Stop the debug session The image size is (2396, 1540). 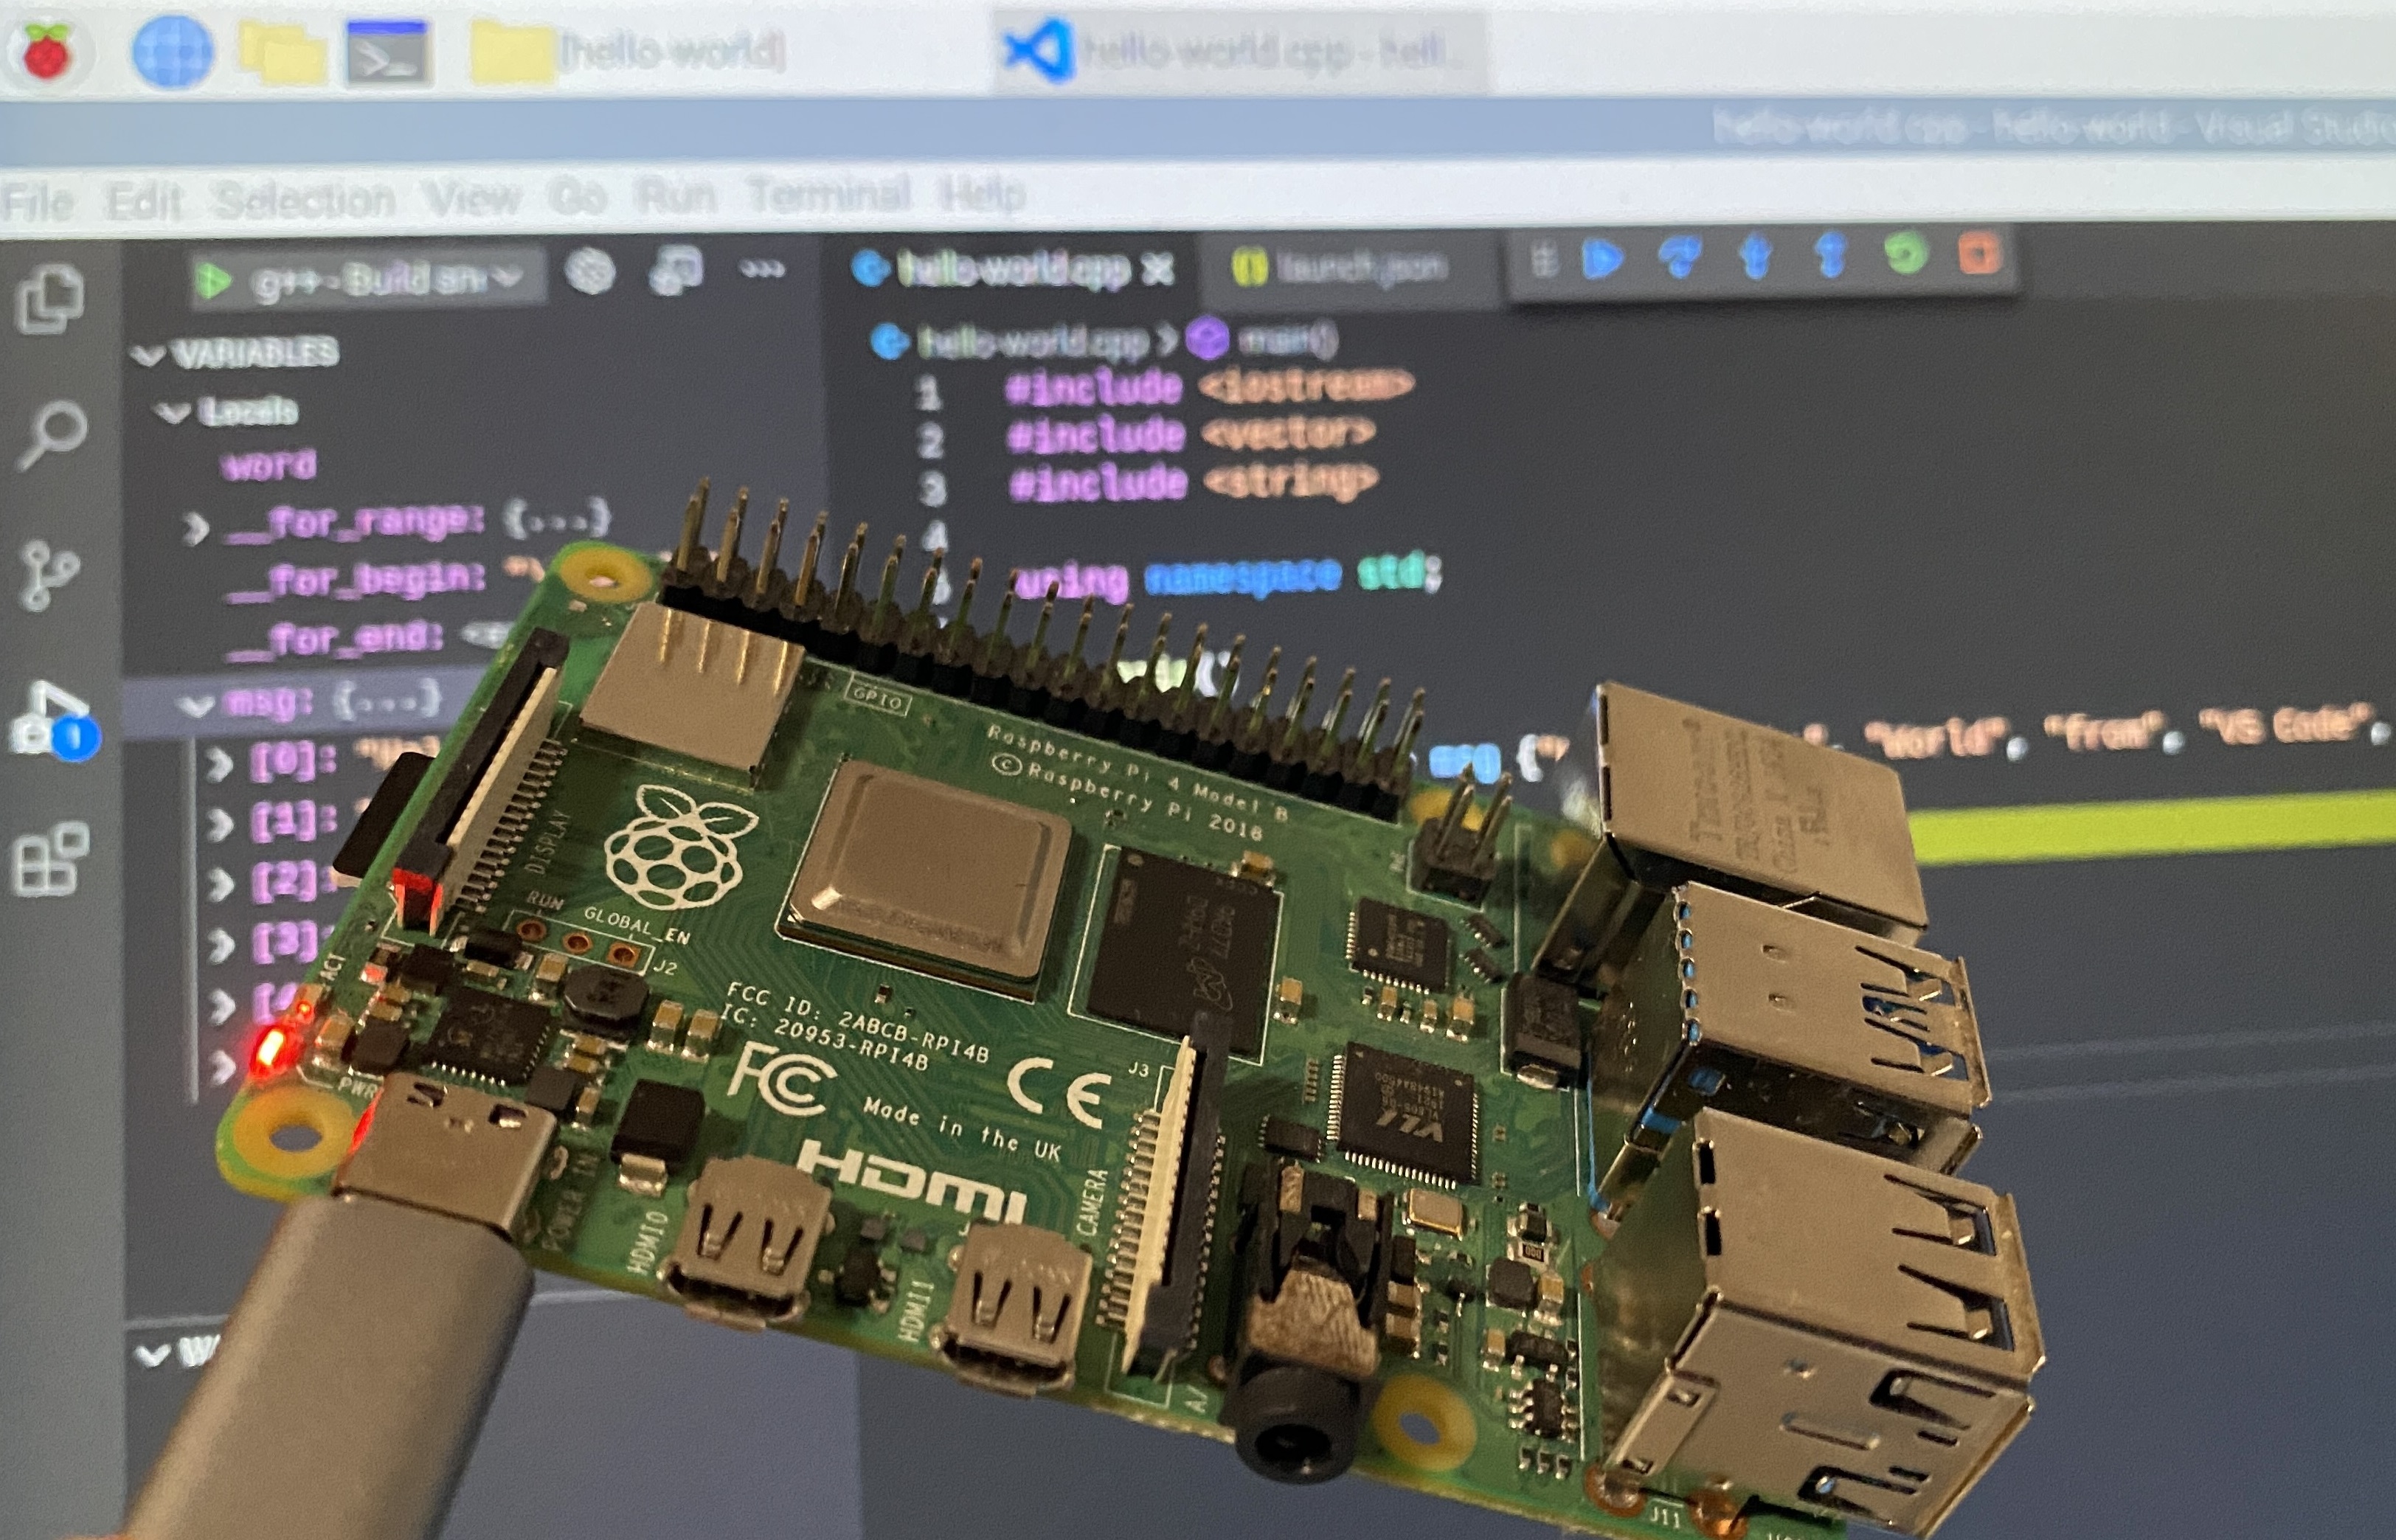tap(1980, 252)
